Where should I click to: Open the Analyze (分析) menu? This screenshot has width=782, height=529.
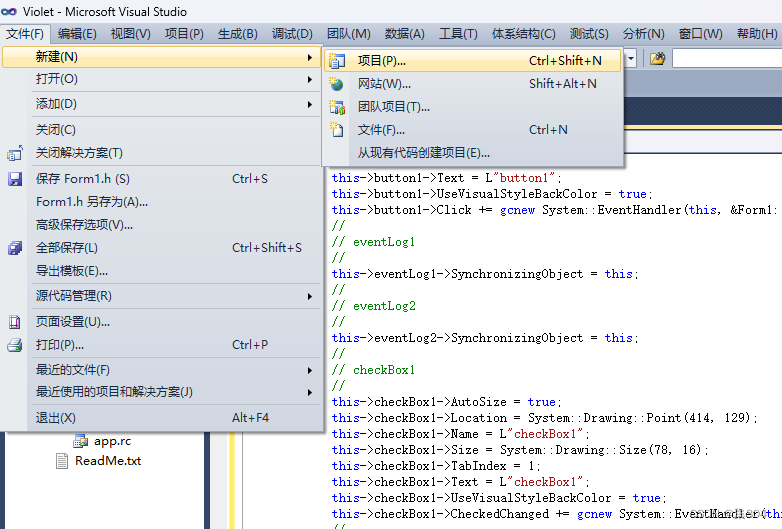[644, 34]
